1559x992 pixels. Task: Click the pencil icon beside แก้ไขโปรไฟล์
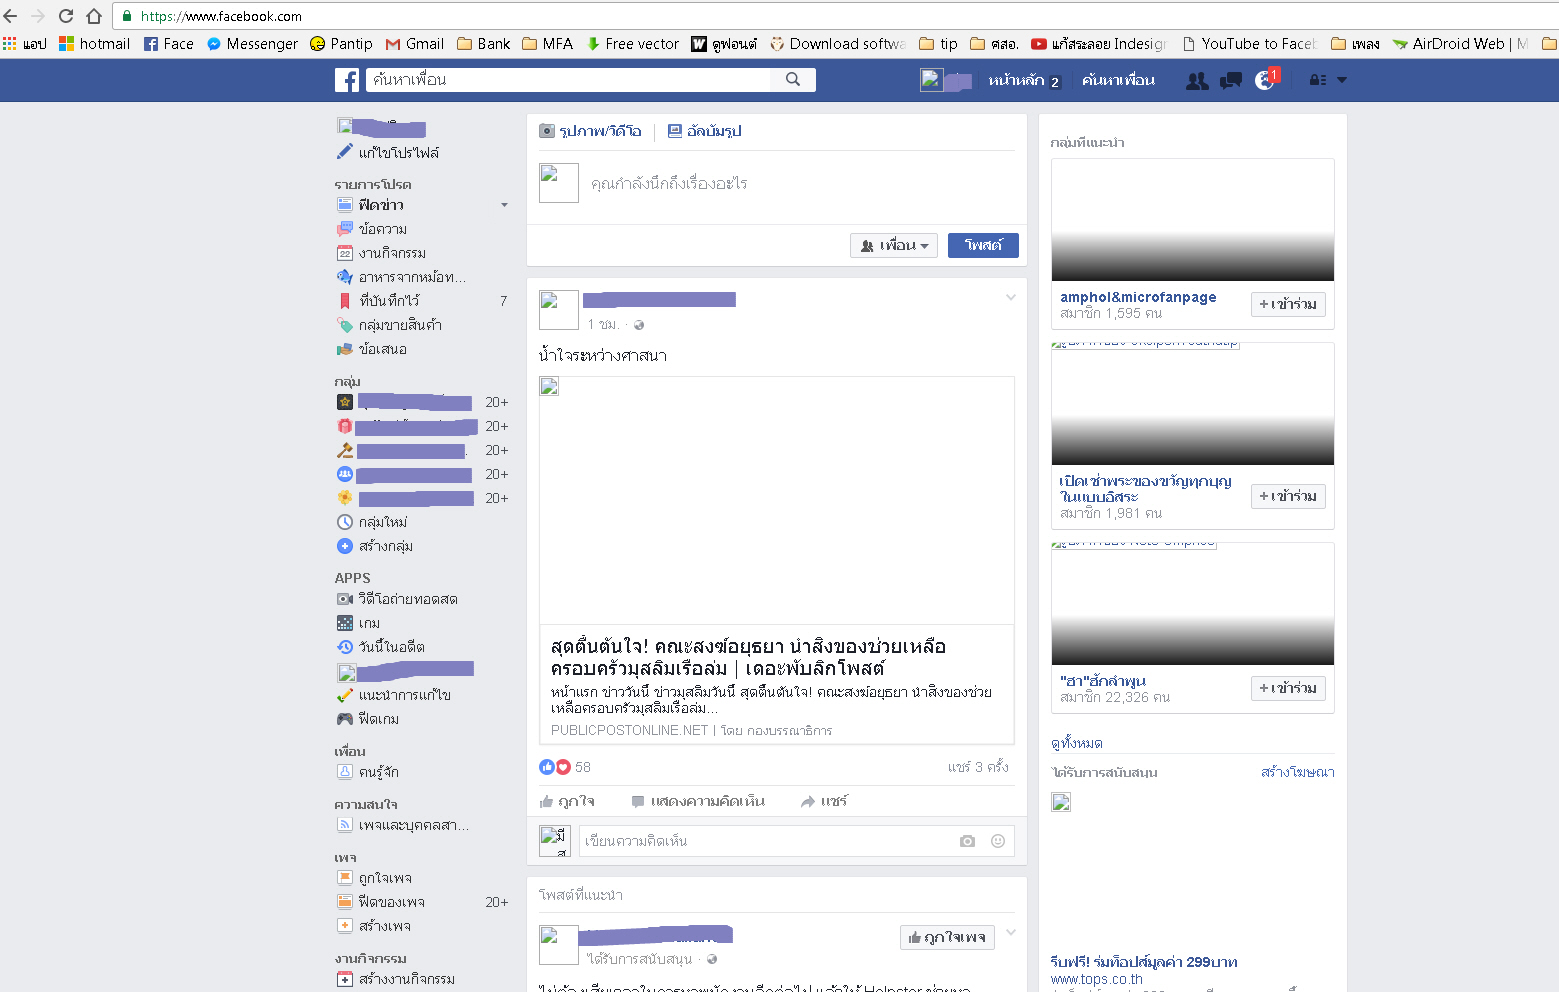click(345, 152)
